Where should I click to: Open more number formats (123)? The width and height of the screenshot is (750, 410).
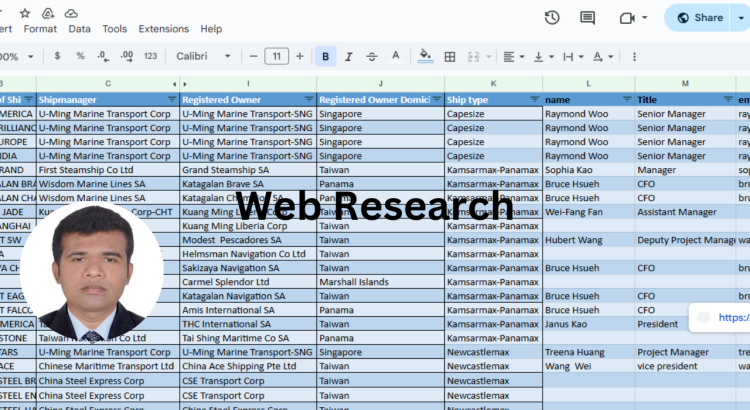pos(150,56)
